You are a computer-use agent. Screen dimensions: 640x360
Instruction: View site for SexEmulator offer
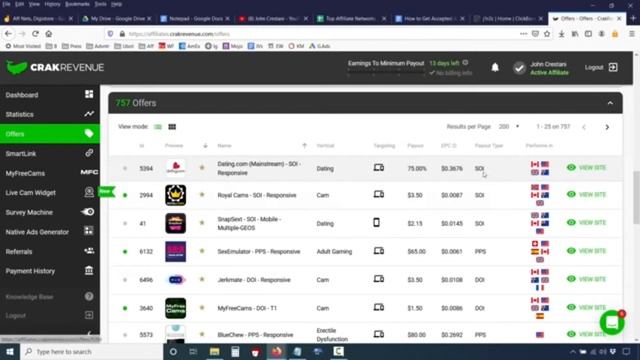[586, 251]
